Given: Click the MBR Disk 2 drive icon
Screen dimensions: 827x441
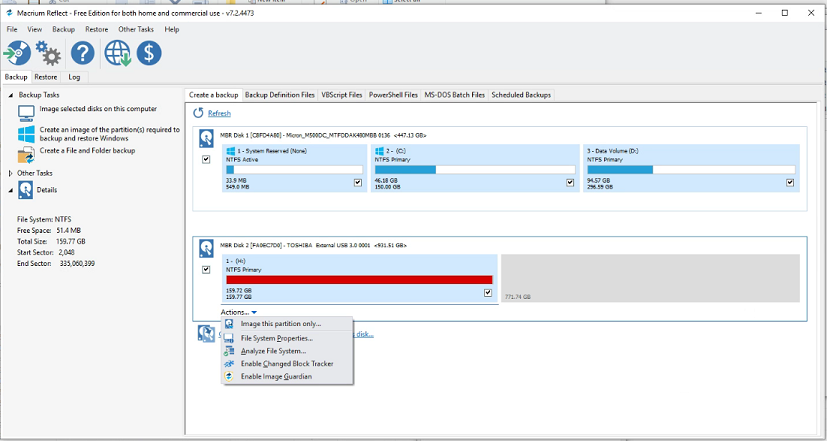Looking at the screenshot, I should [206, 248].
